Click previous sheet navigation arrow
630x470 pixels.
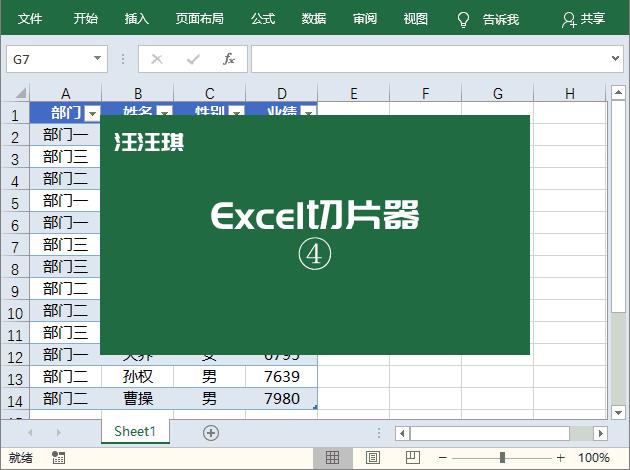tap(30, 433)
